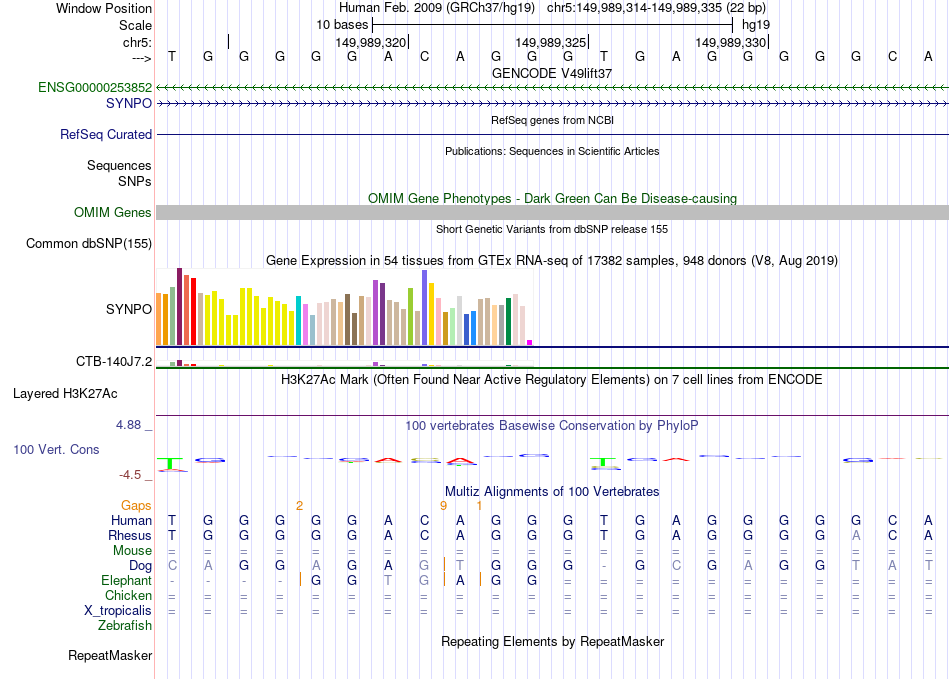Click the SYNPO GTEx expression bar chart
This screenshot has width=950, height=679.
point(344,307)
